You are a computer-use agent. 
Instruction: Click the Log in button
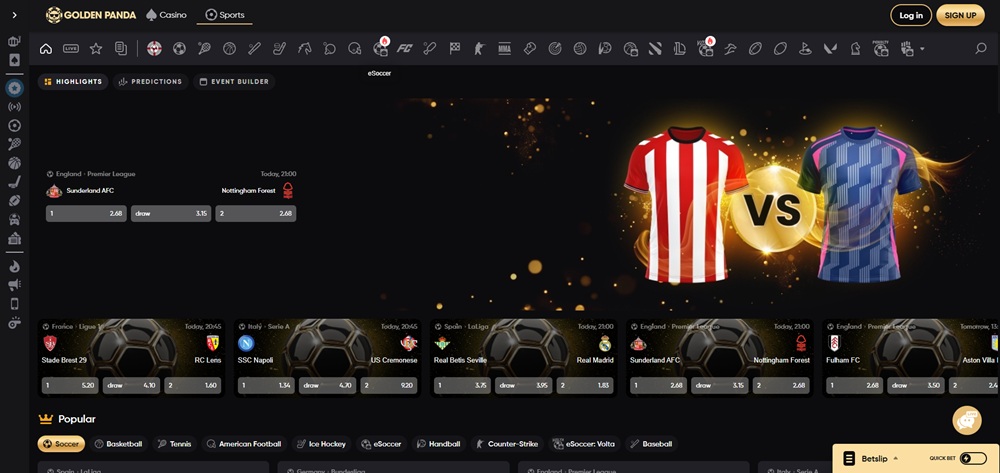click(911, 15)
